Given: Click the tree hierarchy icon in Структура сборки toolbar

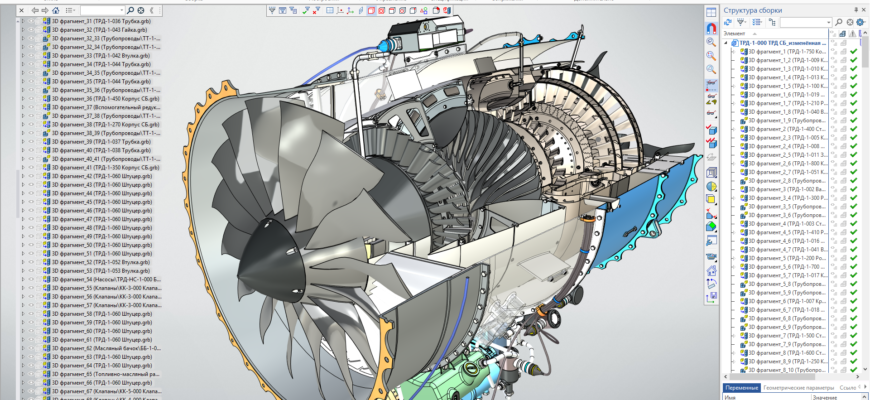Looking at the screenshot, I should pos(772,22).
